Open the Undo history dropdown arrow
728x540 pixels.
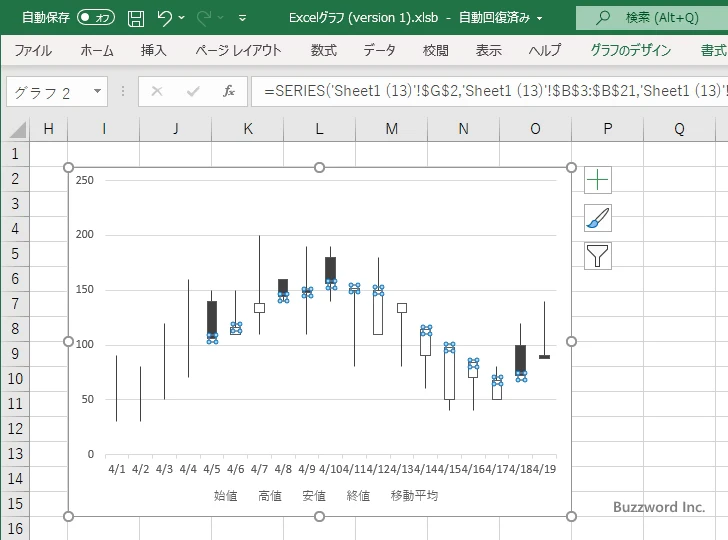pyautogui.click(x=182, y=18)
